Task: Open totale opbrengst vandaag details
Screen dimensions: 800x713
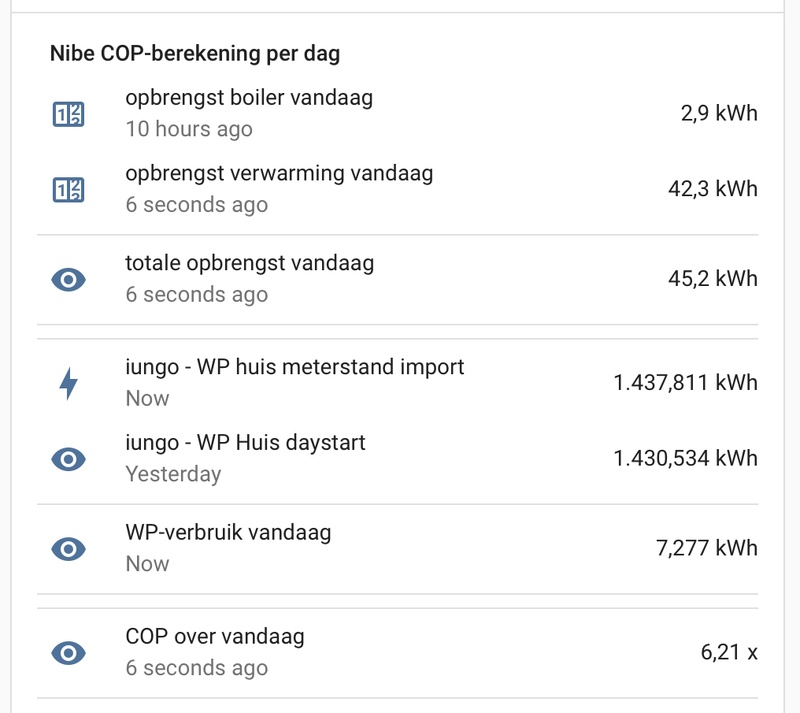Action: point(249,264)
